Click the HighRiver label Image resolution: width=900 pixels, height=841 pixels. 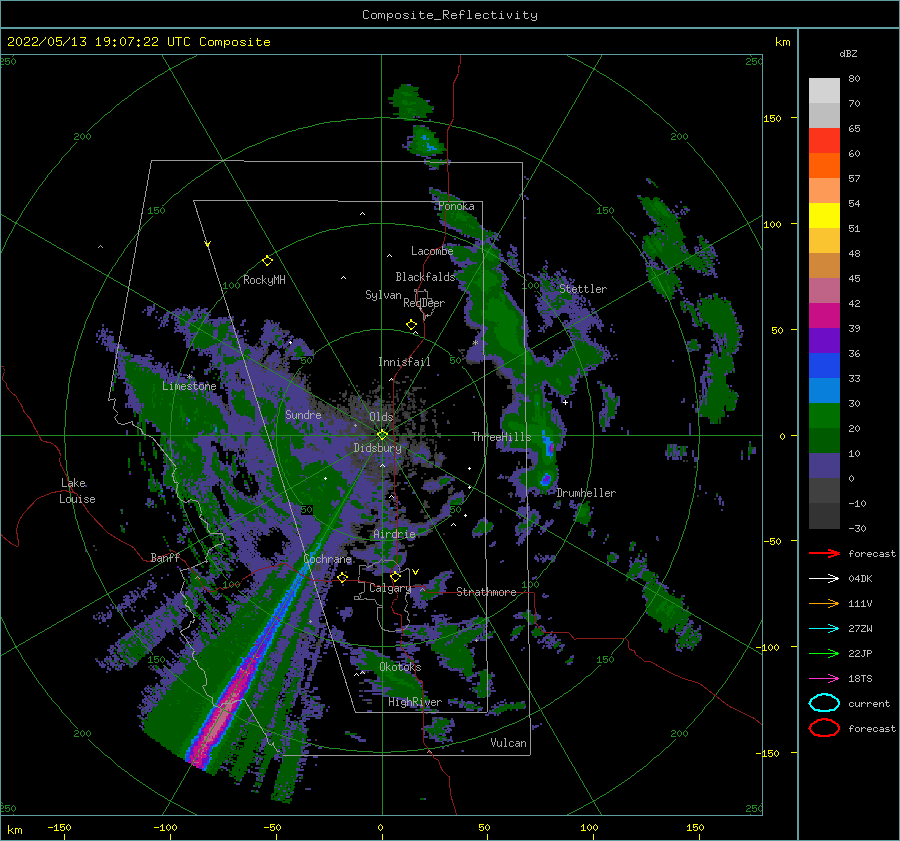(415, 702)
